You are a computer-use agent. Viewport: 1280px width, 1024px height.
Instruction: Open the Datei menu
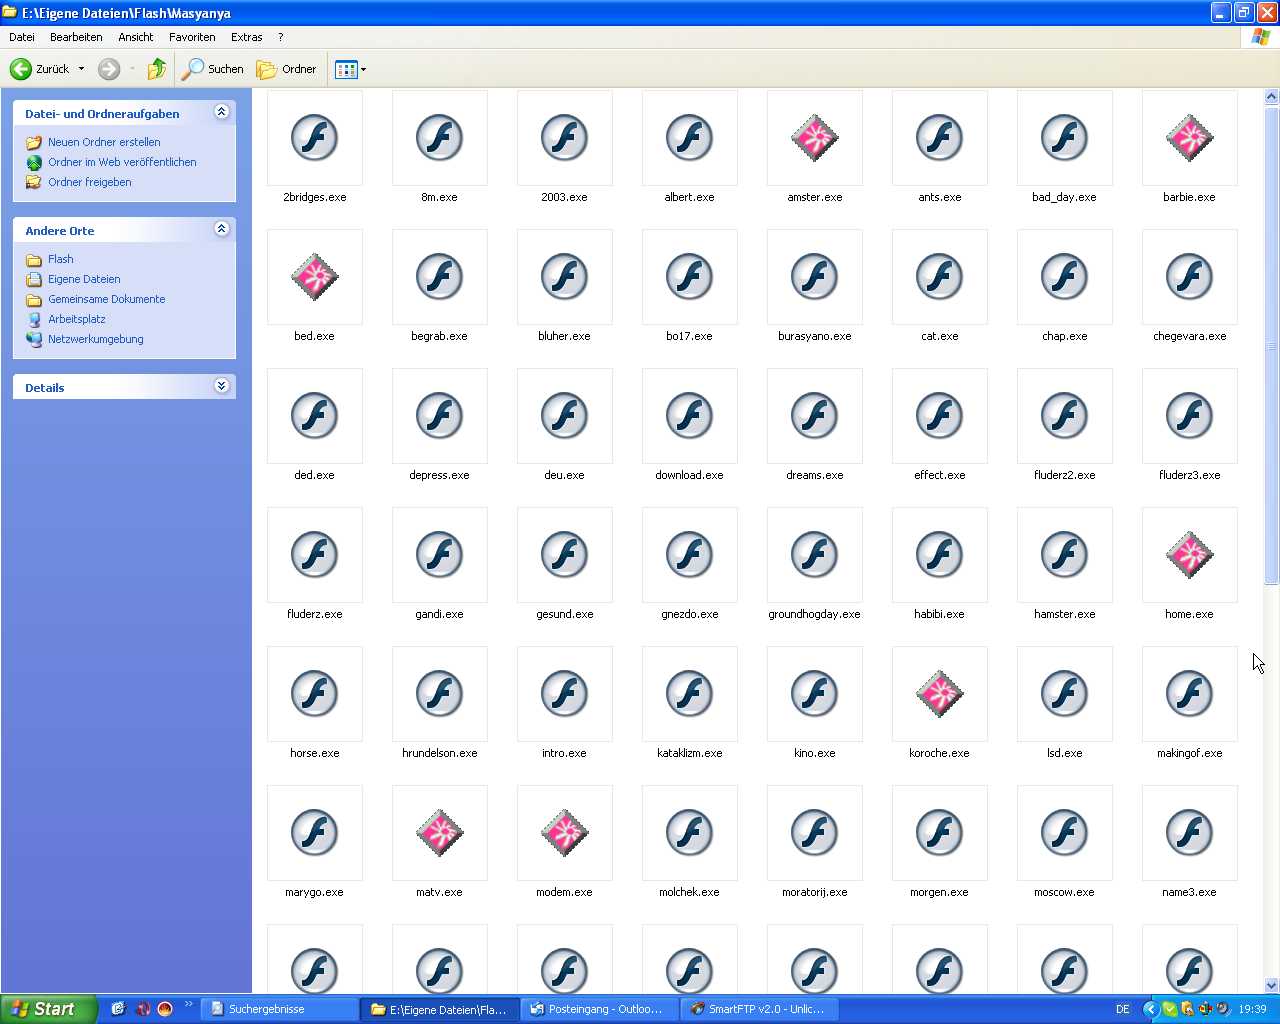pos(22,37)
